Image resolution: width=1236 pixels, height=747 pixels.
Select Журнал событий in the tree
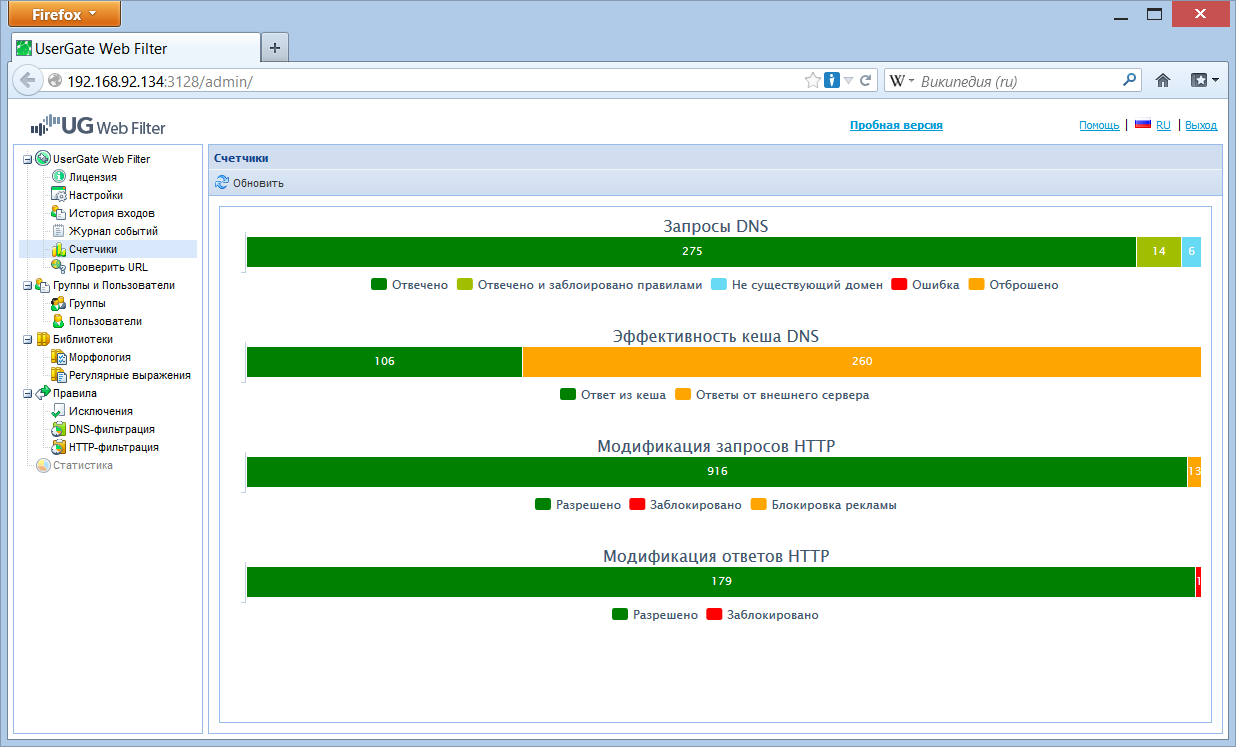pos(113,231)
